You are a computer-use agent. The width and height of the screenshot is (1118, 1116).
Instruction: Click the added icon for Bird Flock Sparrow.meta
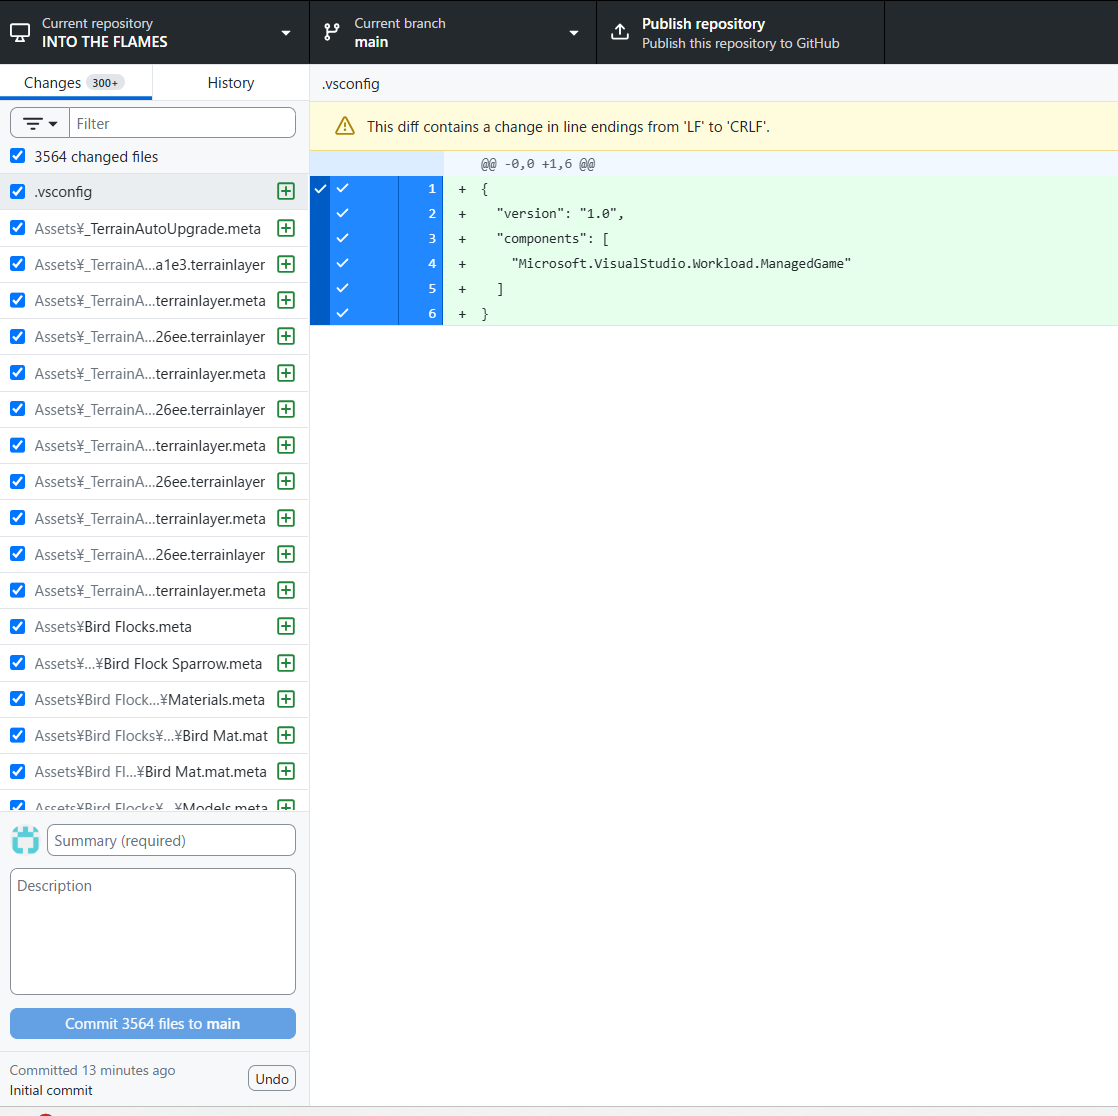coord(286,663)
